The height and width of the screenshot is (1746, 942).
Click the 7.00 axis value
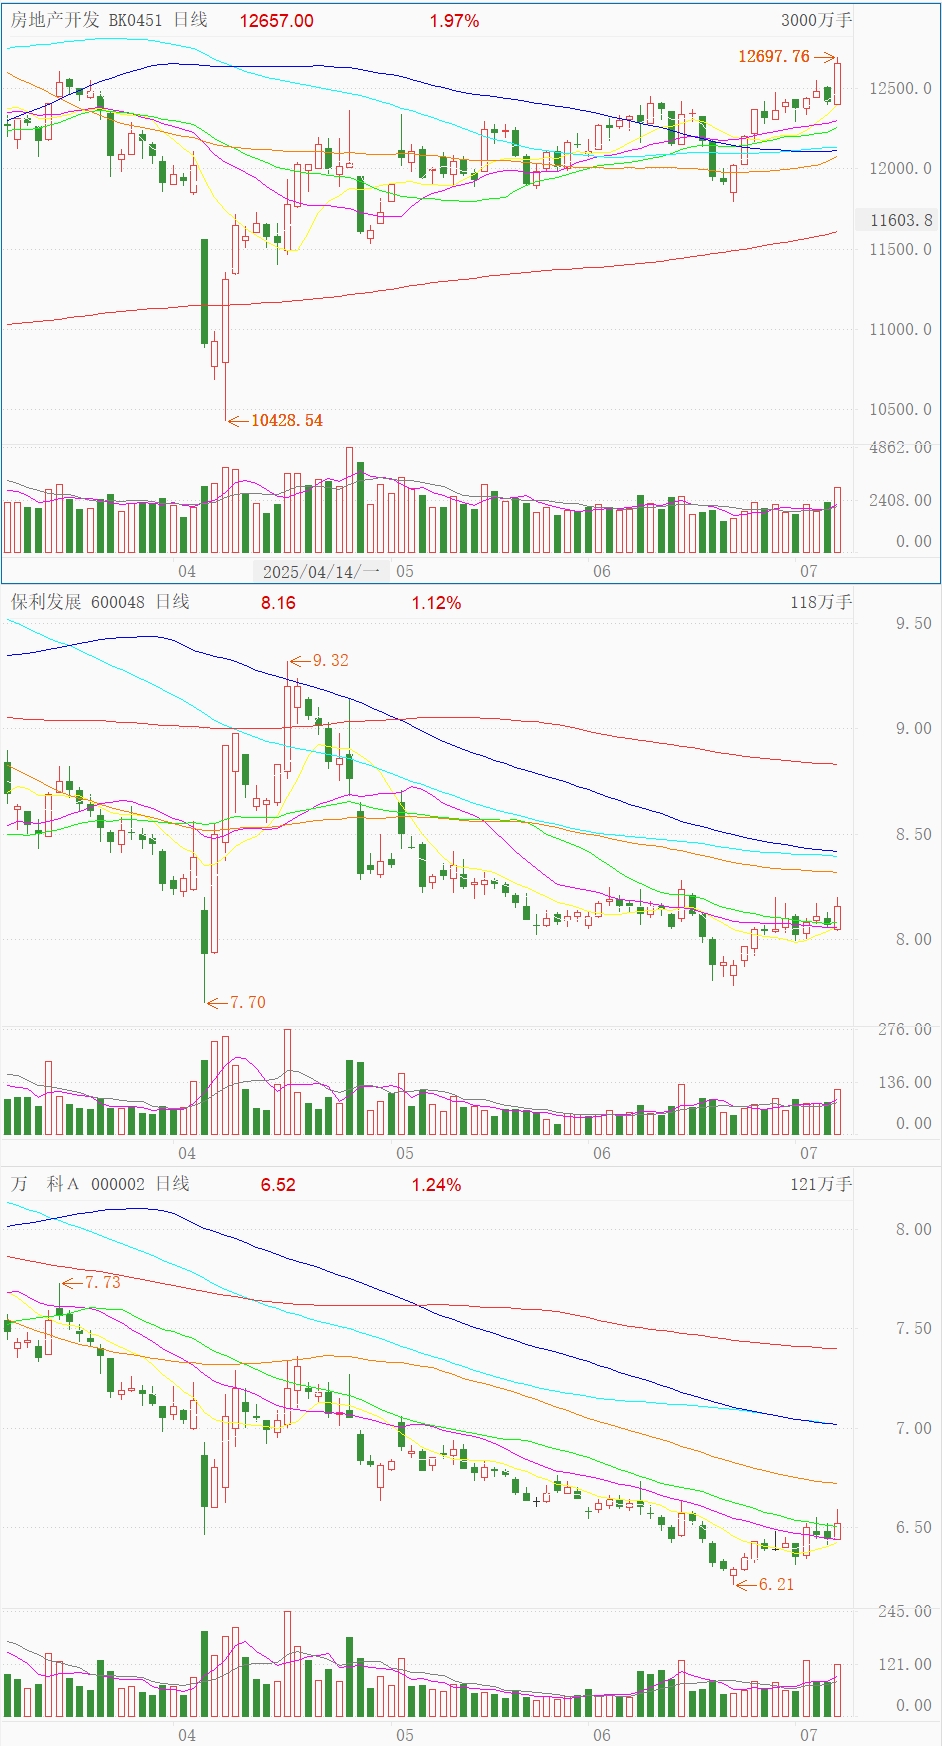click(x=913, y=1428)
